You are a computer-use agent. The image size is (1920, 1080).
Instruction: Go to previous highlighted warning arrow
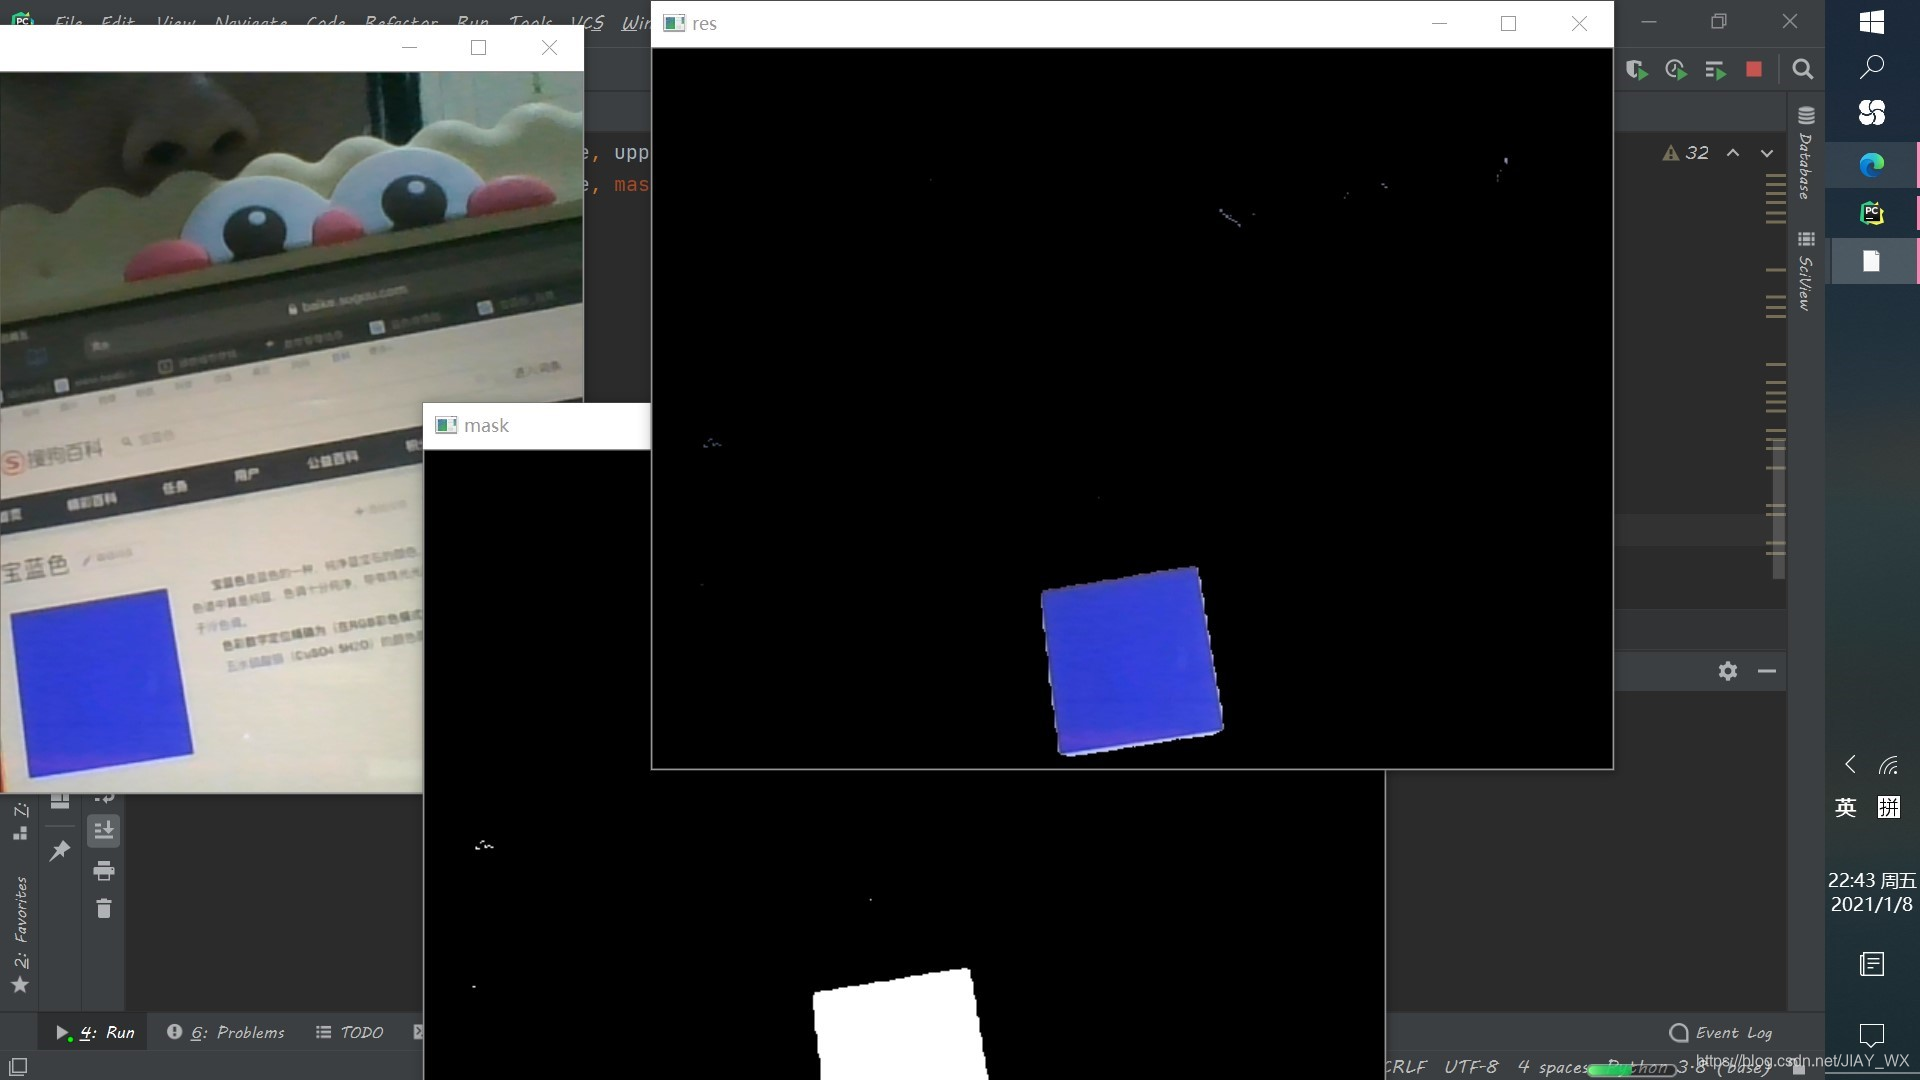pyautogui.click(x=1733, y=153)
